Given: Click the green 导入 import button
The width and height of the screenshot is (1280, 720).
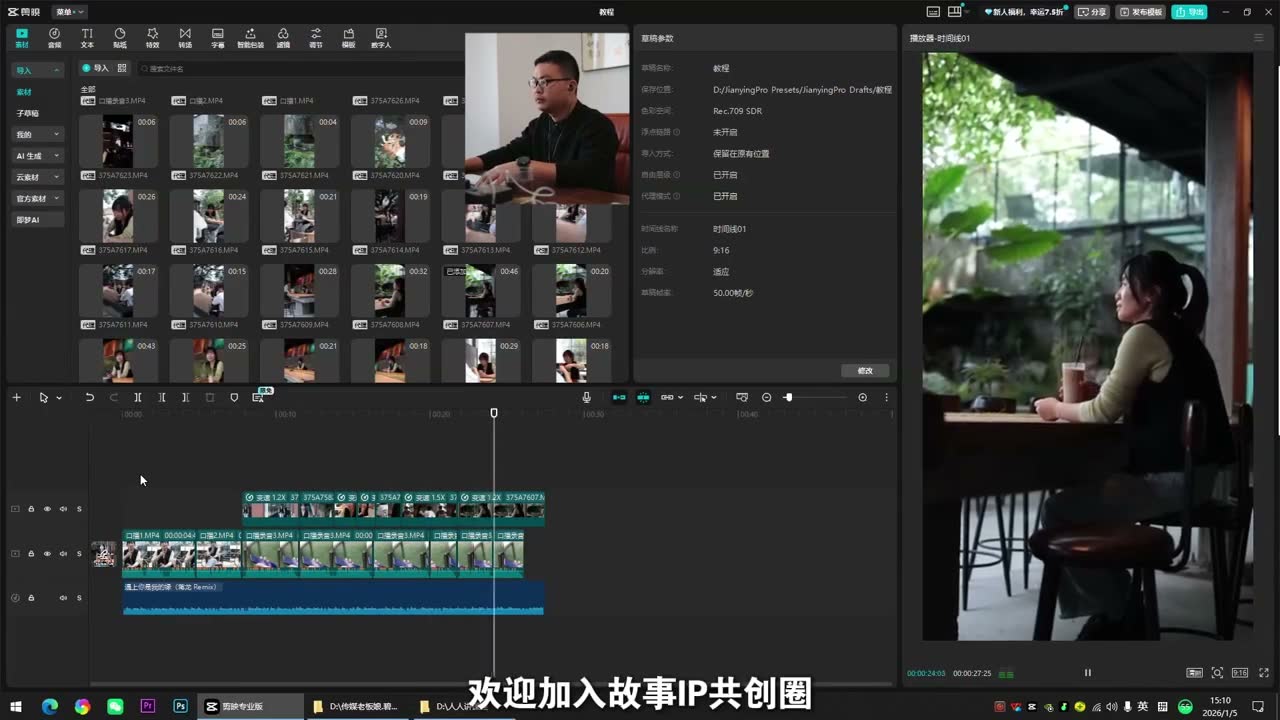Looking at the screenshot, I should tap(95, 68).
